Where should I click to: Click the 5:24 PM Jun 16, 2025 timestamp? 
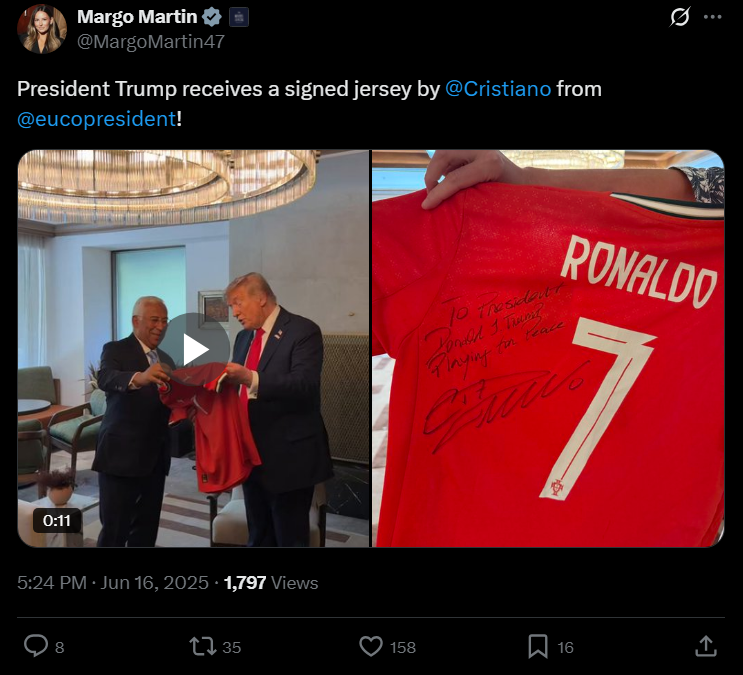113,583
